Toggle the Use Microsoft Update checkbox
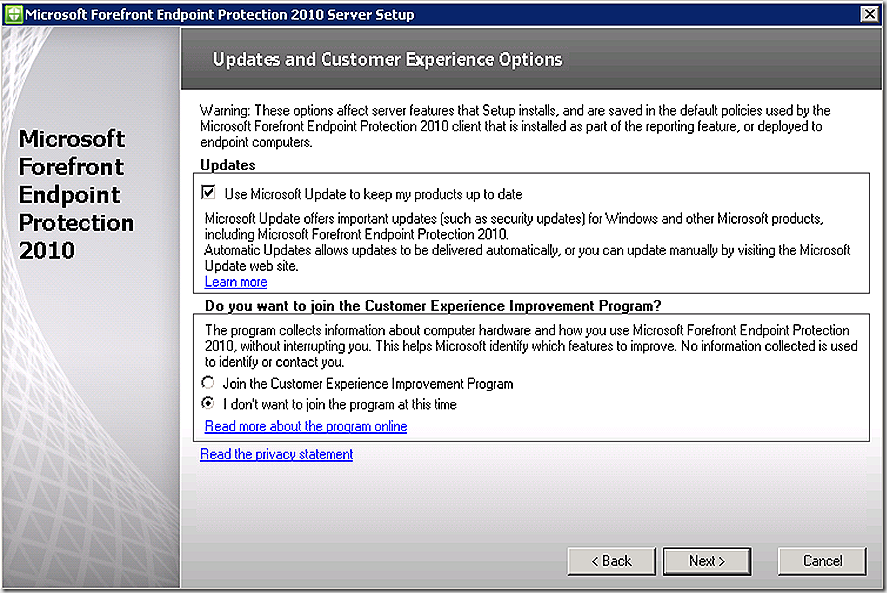Screen dimensions: 887x593 [x=208, y=192]
